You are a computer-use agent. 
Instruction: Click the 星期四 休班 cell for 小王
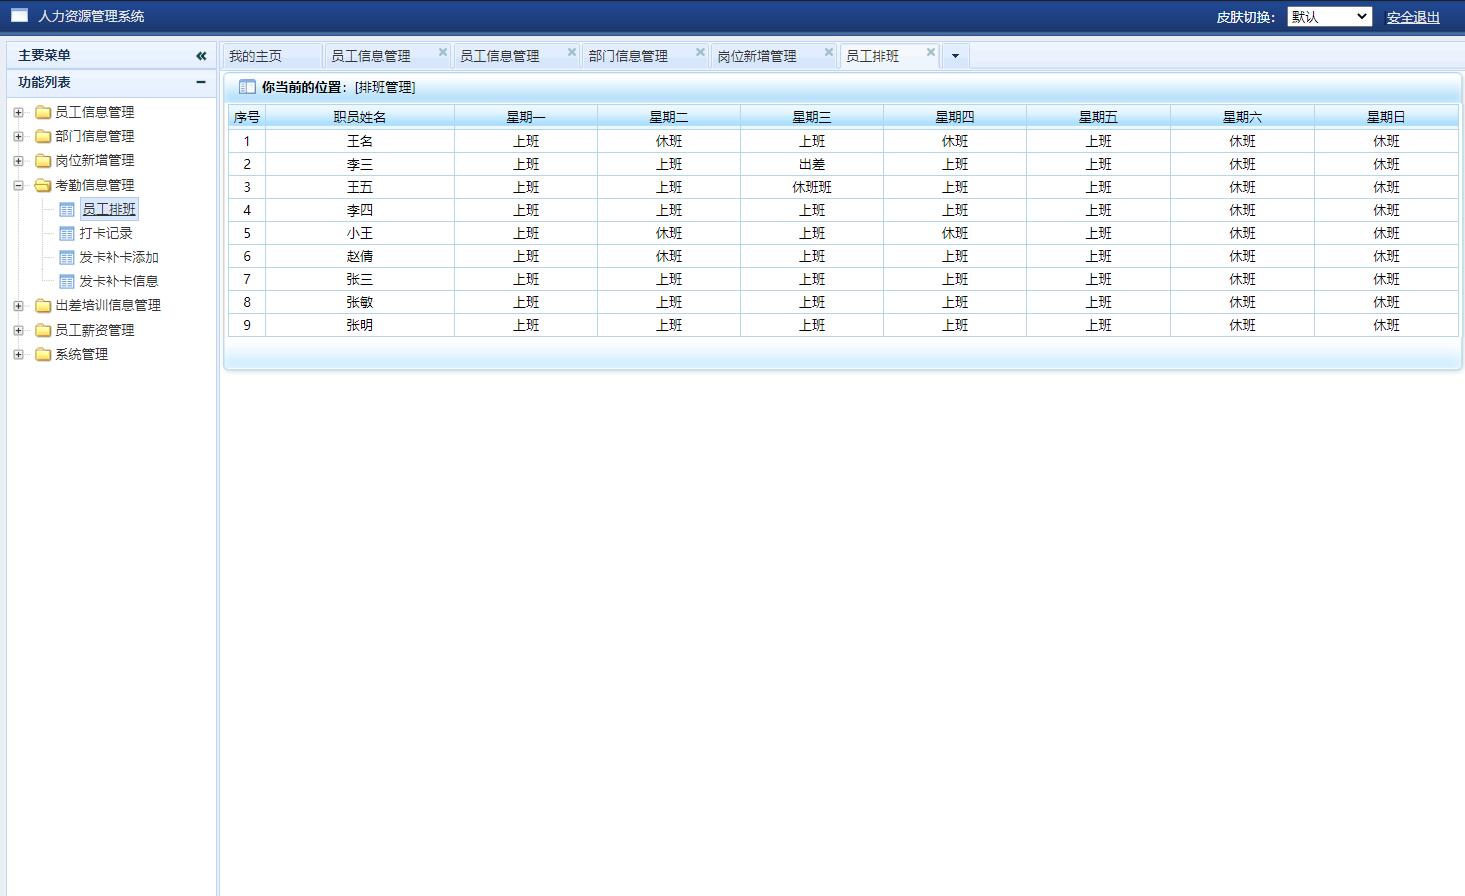coord(955,233)
